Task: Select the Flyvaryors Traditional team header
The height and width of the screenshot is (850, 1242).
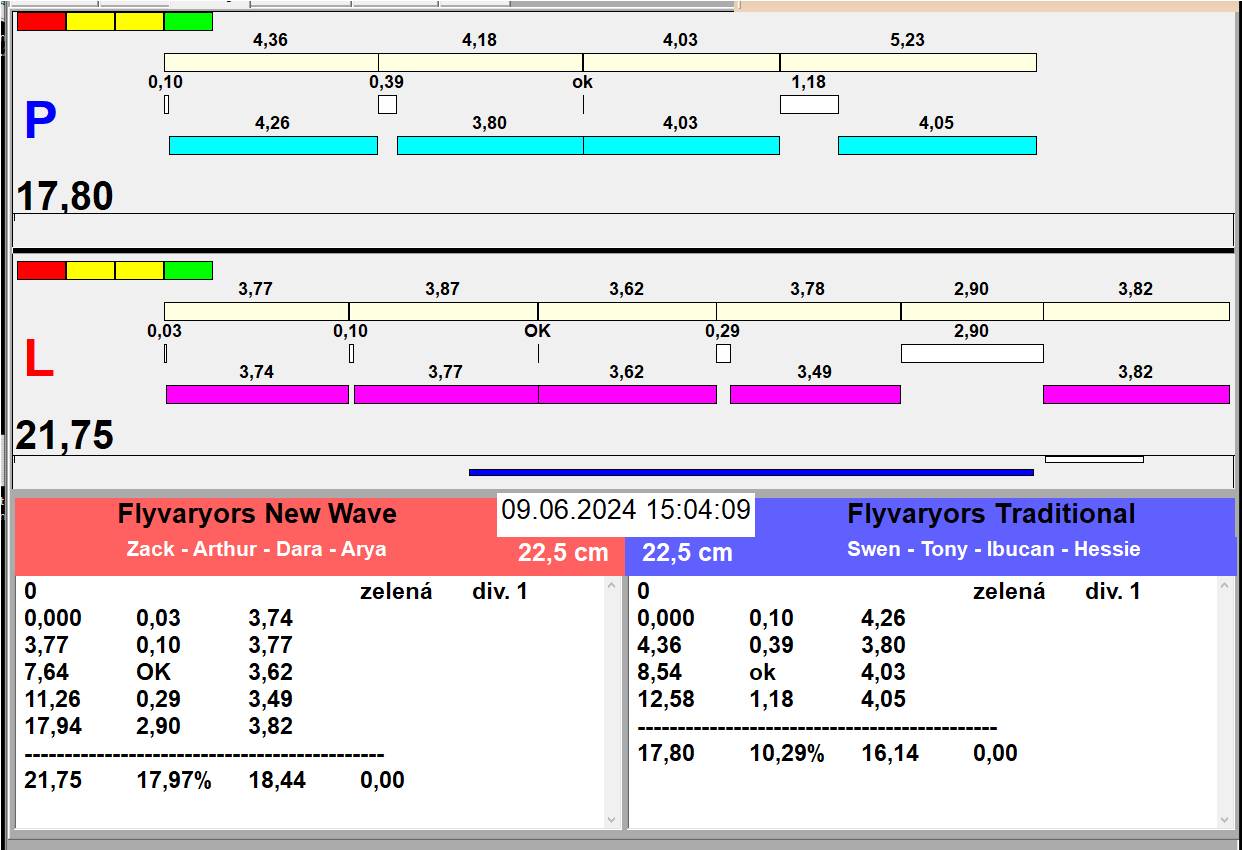Action: click(990, 514)
